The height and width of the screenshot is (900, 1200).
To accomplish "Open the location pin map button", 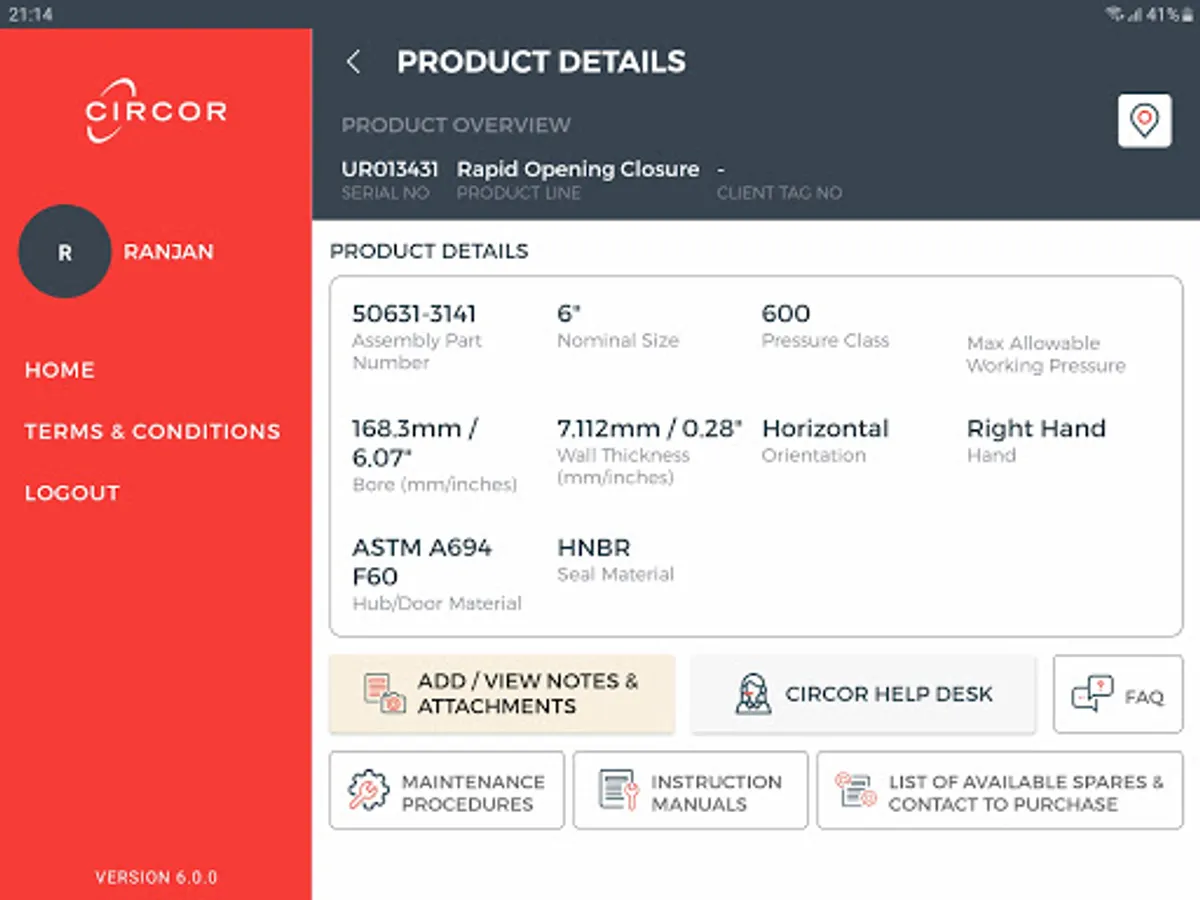I will pos(1144,121).
